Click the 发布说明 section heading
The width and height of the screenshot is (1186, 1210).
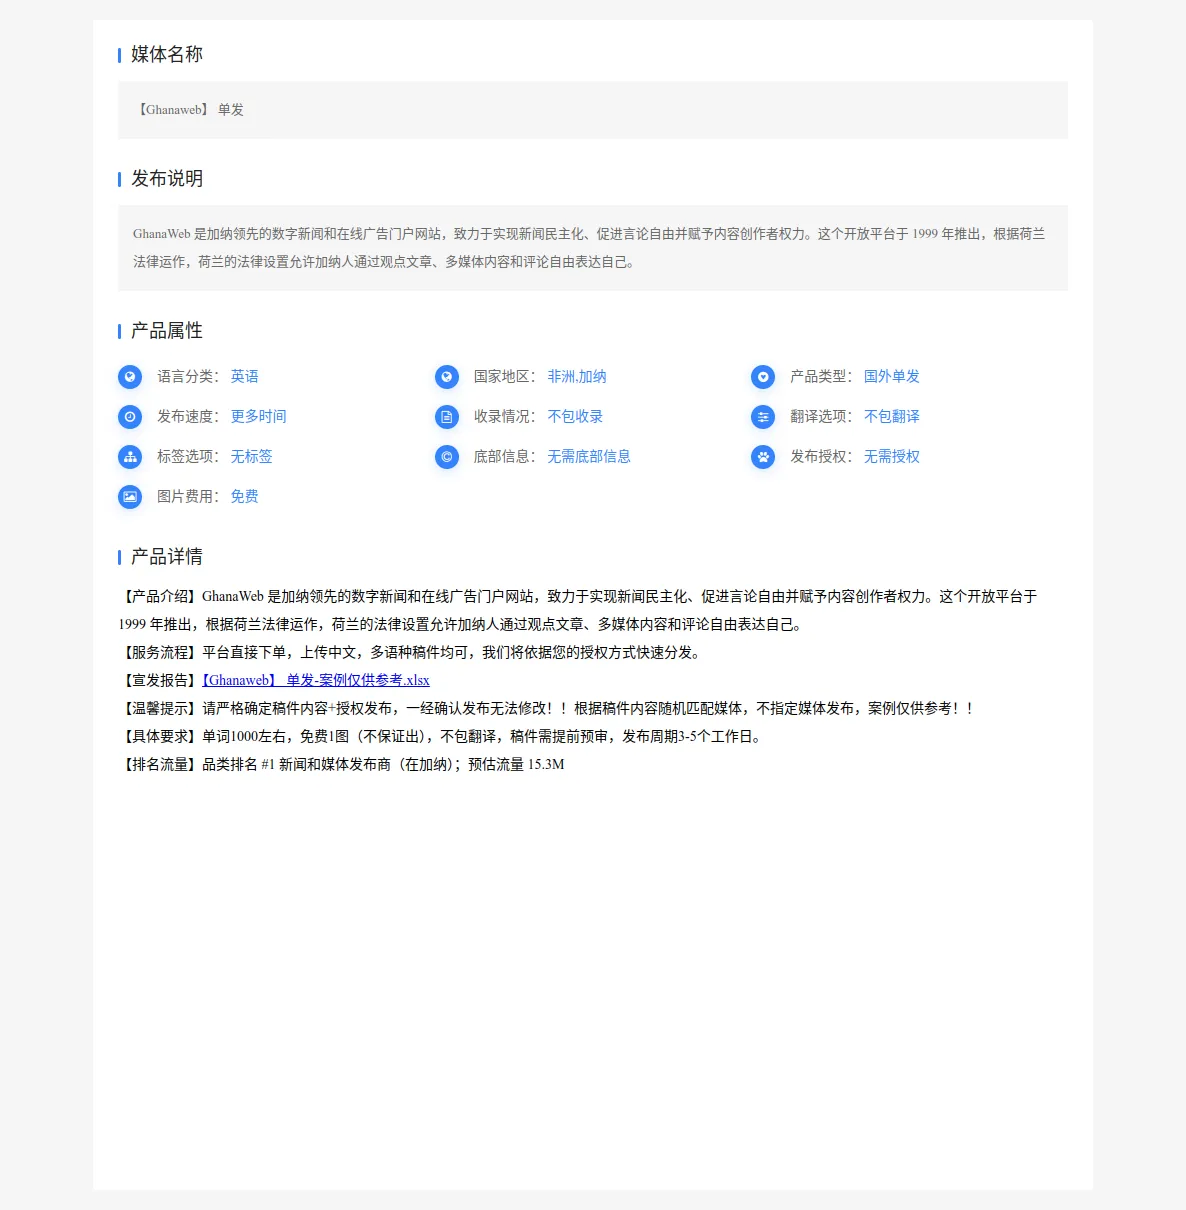point(167,179)
